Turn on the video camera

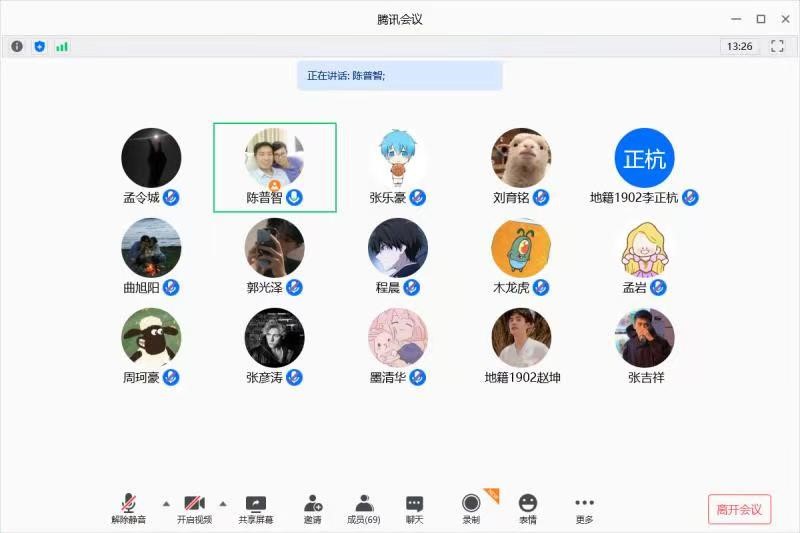pyautogui.click(x=194, y=508)
